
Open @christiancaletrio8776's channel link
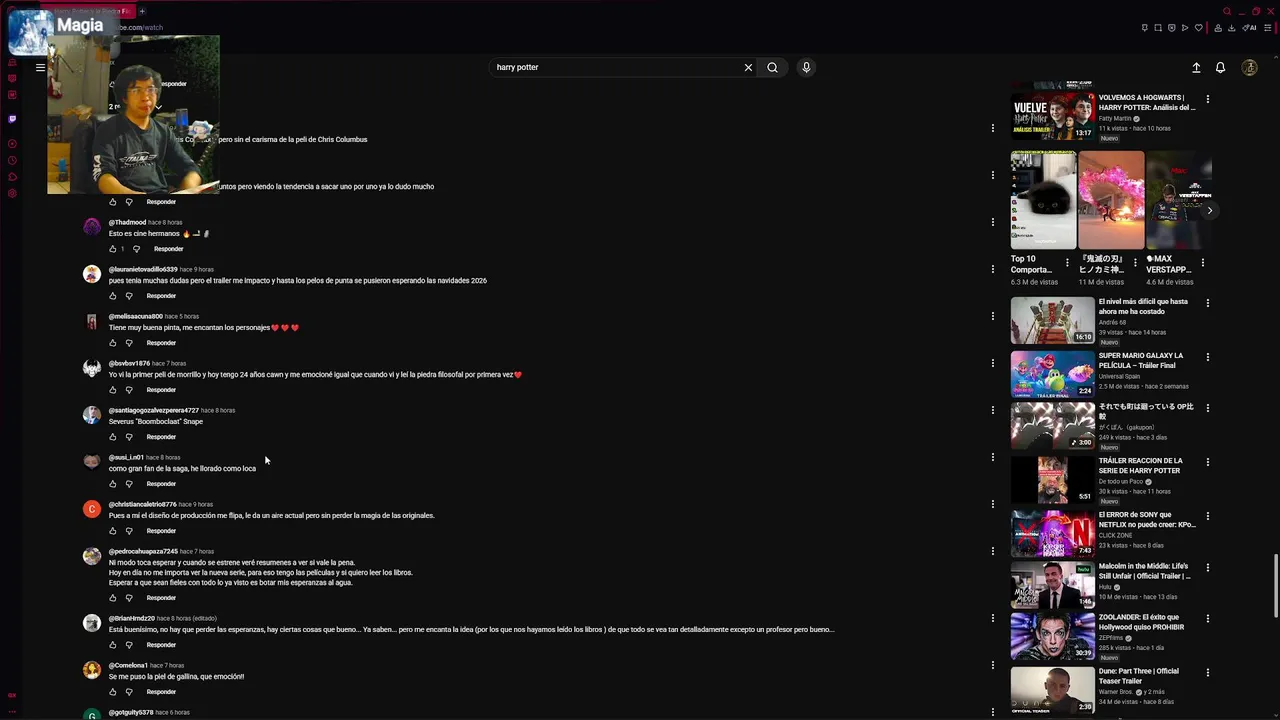[142, 504]
